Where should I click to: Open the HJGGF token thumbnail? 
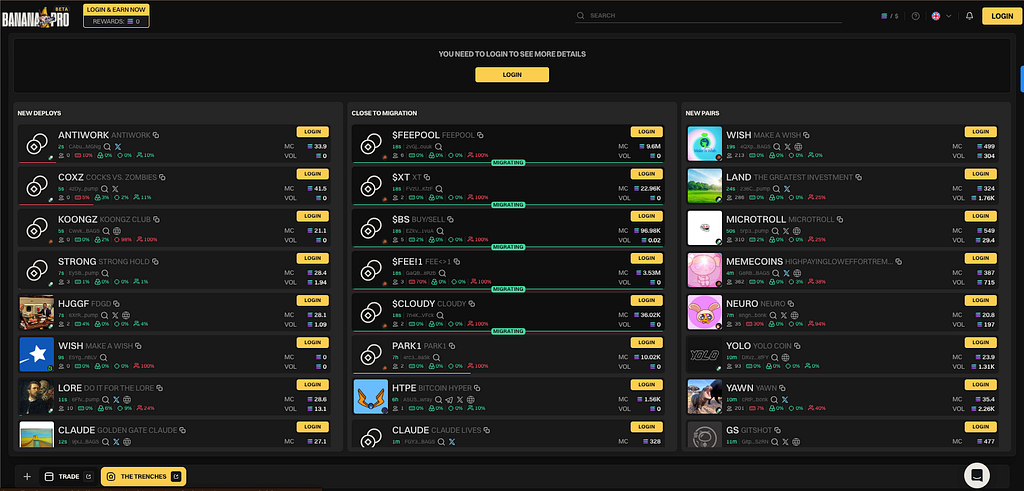click(x=37, y=312)
